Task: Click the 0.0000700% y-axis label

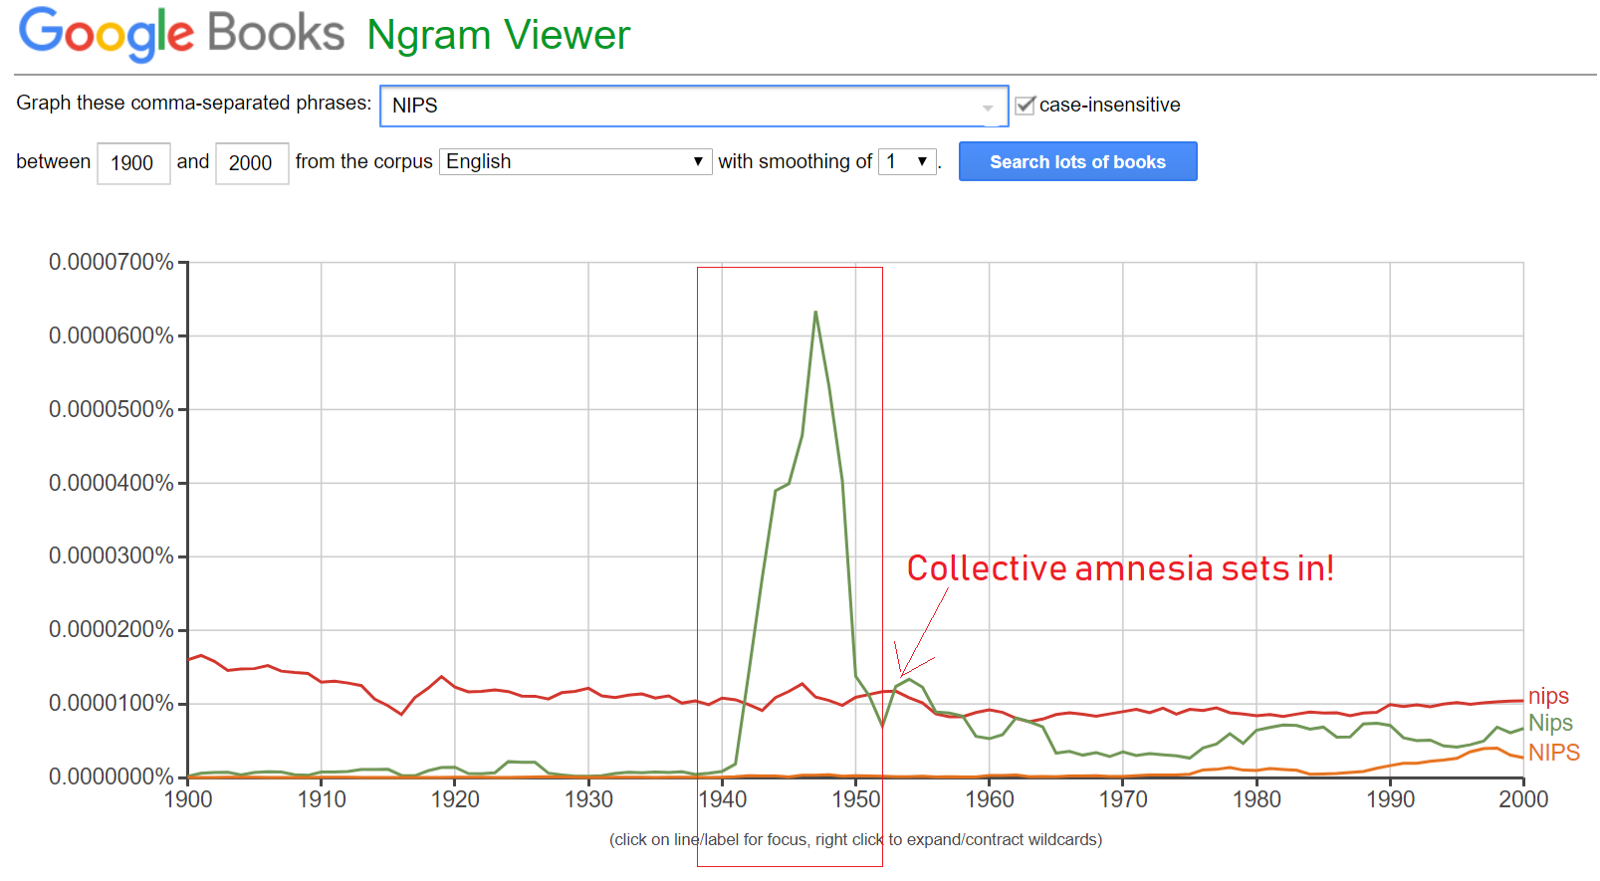Action: 111,262
